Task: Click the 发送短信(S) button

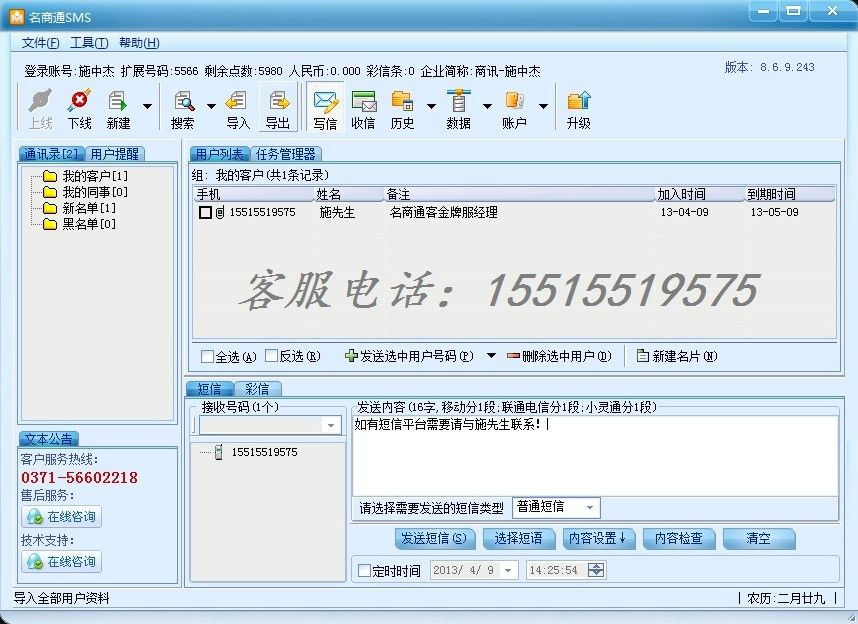Action: coord(434,539)
